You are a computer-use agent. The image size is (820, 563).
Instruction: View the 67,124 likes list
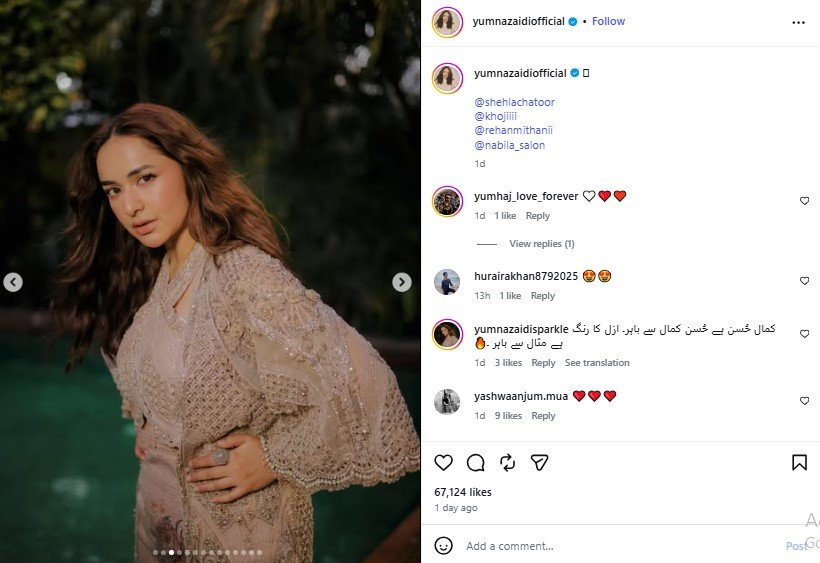click(x=463, y=492)
